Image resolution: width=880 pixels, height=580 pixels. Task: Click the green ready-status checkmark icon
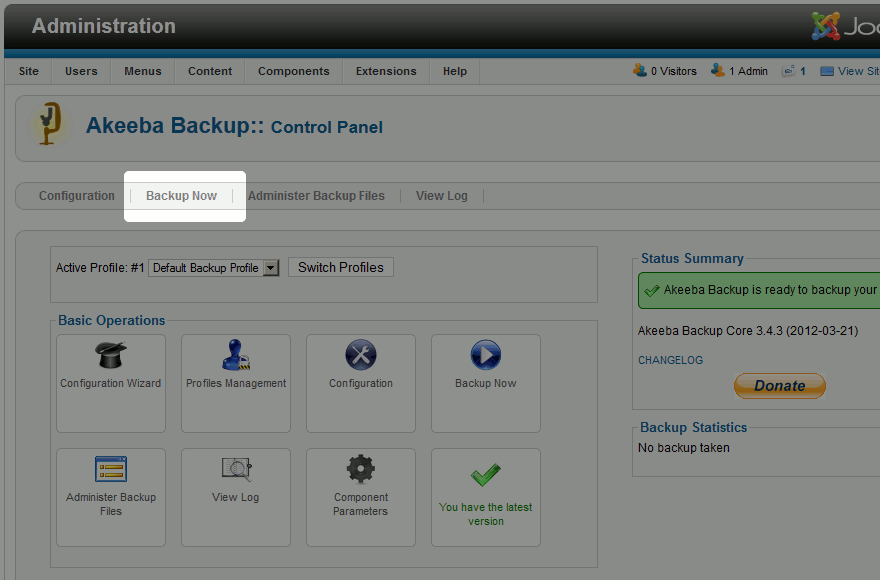click(x=652, y=290)
